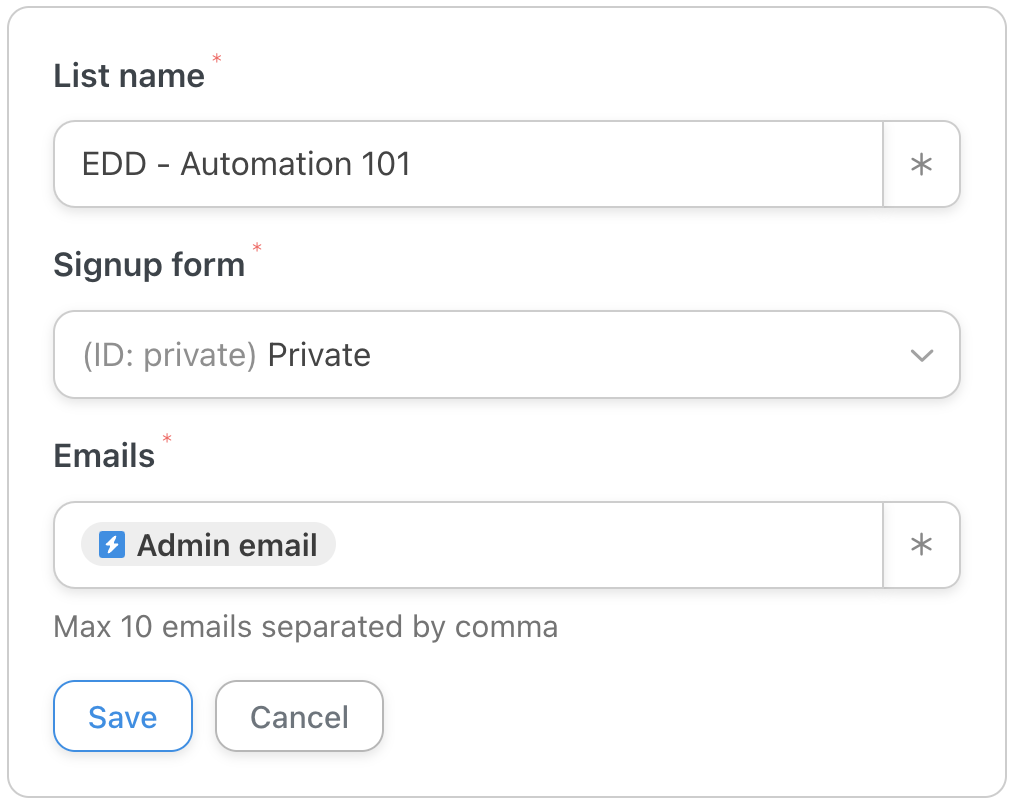The image size is (1014, 804).
Task: Save the list settings
Action: tap(122, 716)
